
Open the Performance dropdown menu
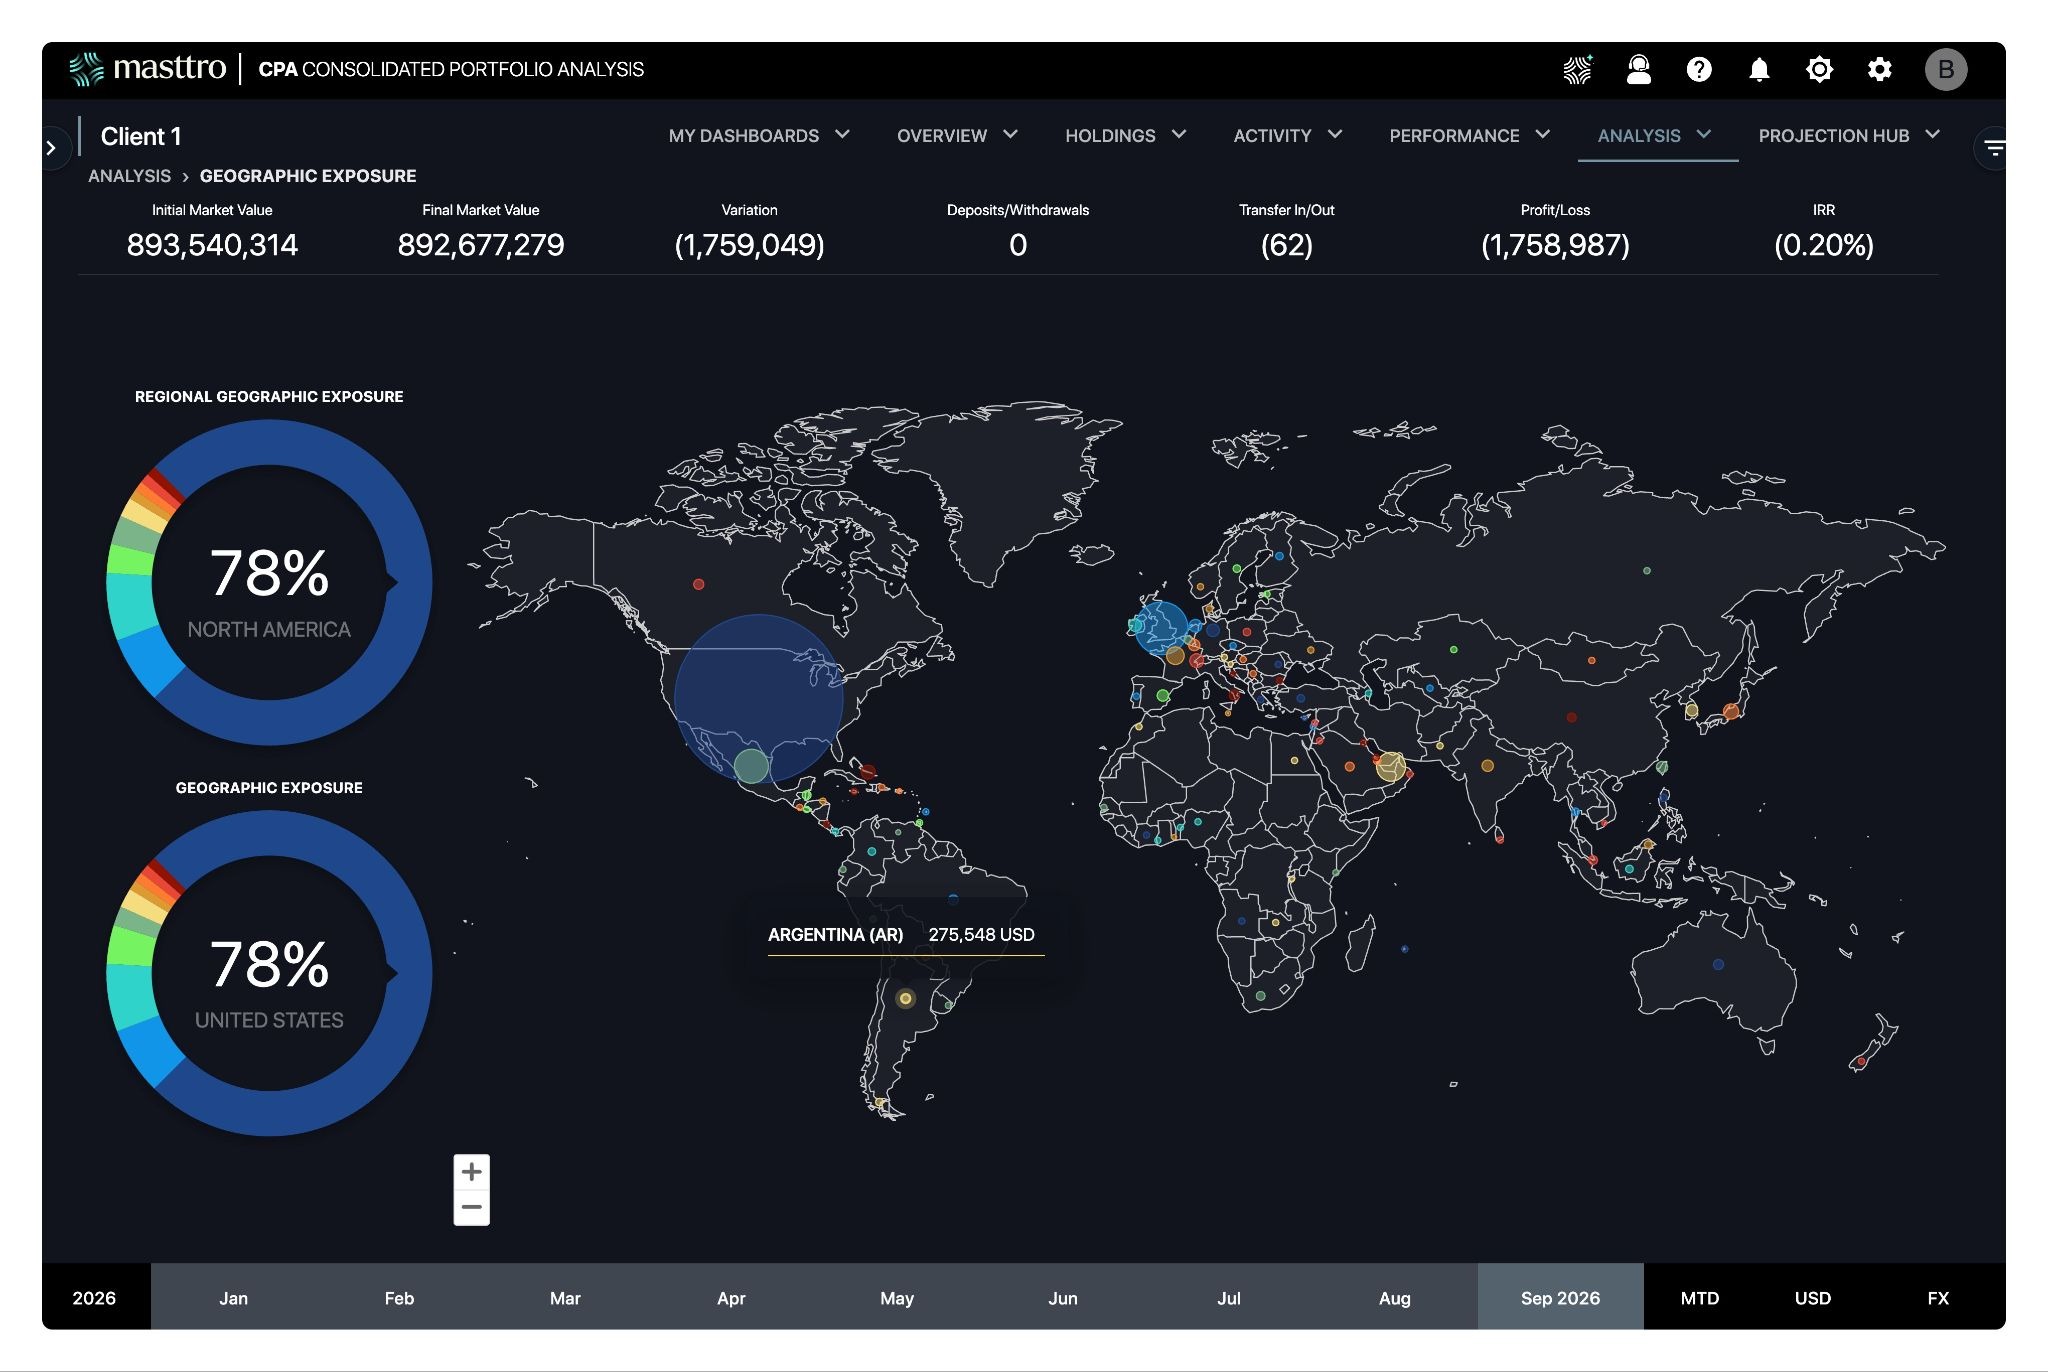[x=1469, y=135]
